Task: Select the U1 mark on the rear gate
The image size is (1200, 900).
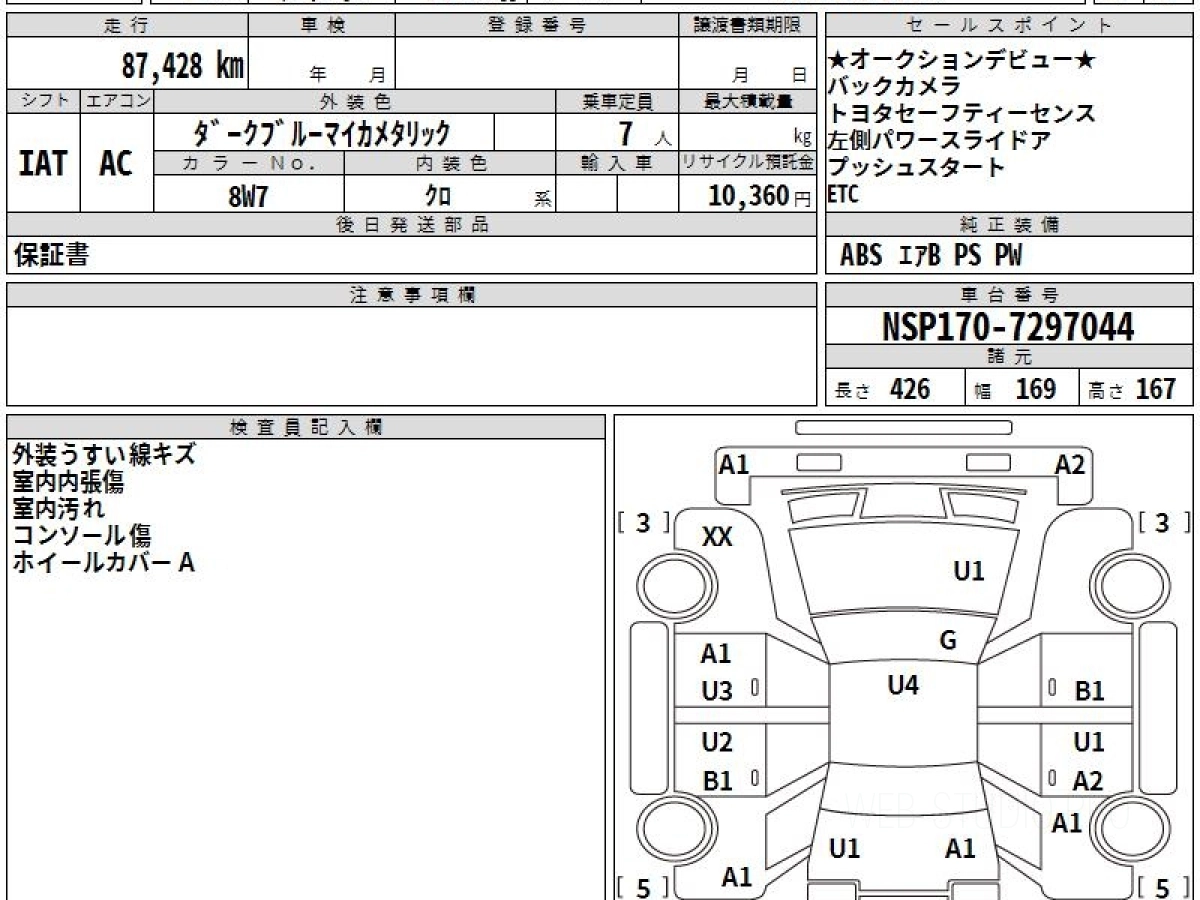Action: (845, 849)
